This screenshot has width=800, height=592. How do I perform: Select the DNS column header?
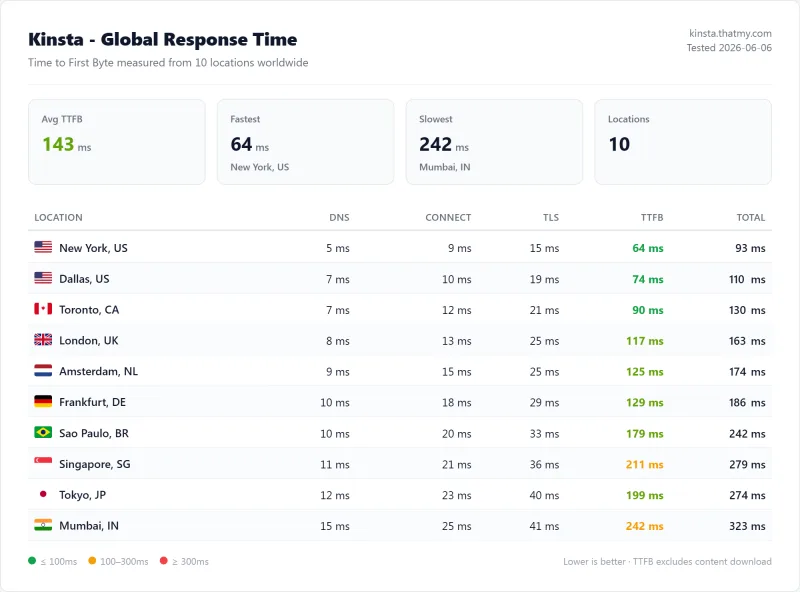point(339,217)
